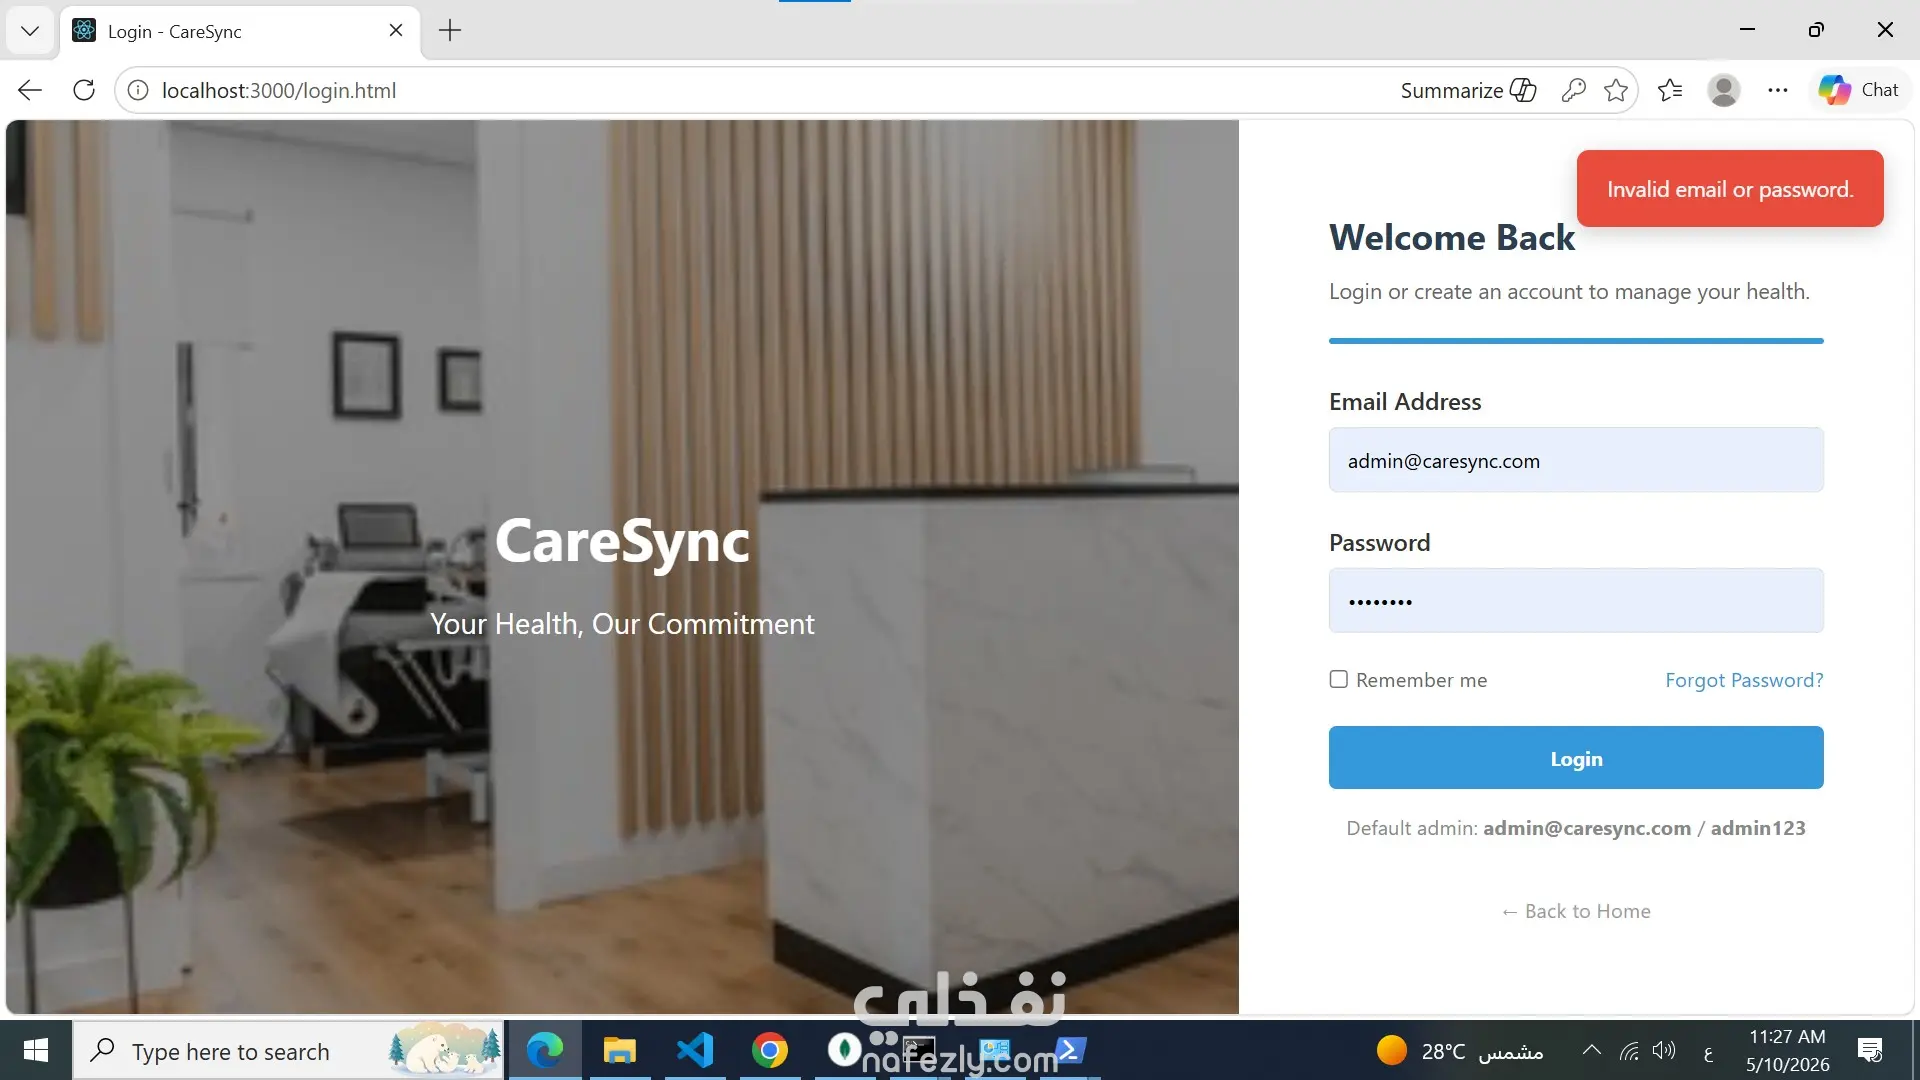
Task: Open the network Wi-Fi tray icon
Action: (1629, 1050)
